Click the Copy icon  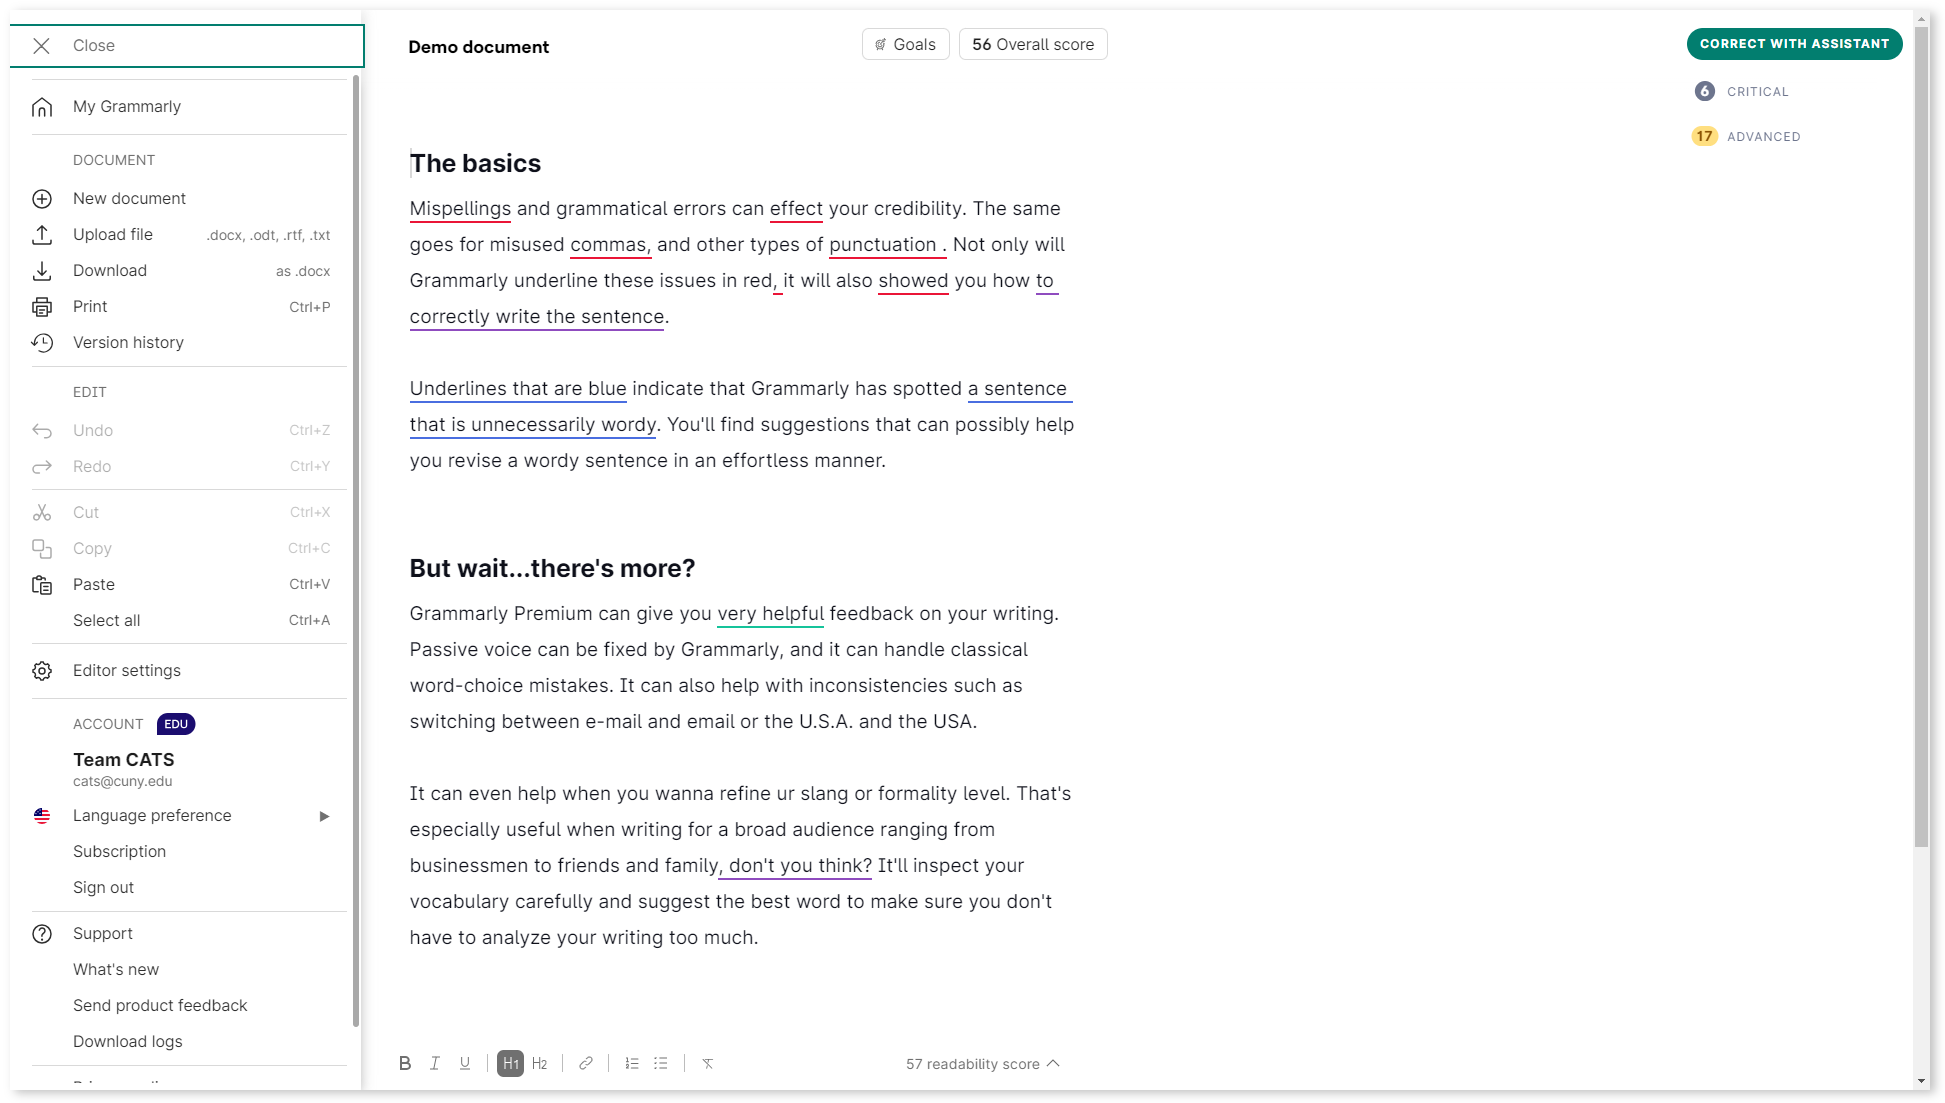[42, 549]
